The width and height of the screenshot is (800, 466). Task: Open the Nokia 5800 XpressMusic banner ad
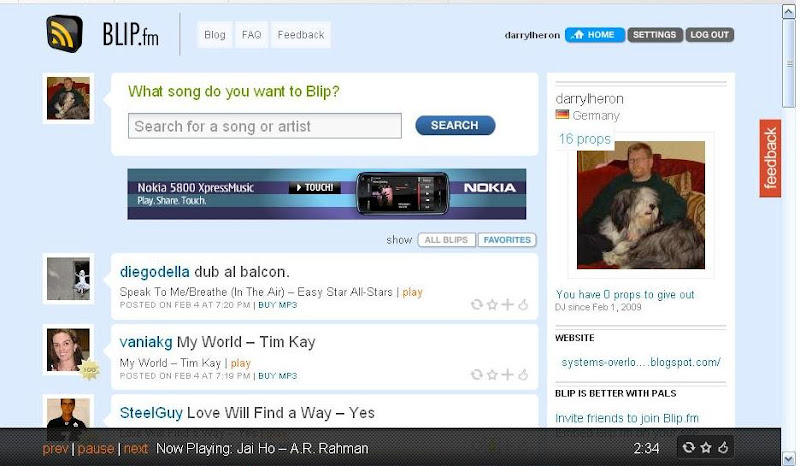pos(327,194)
